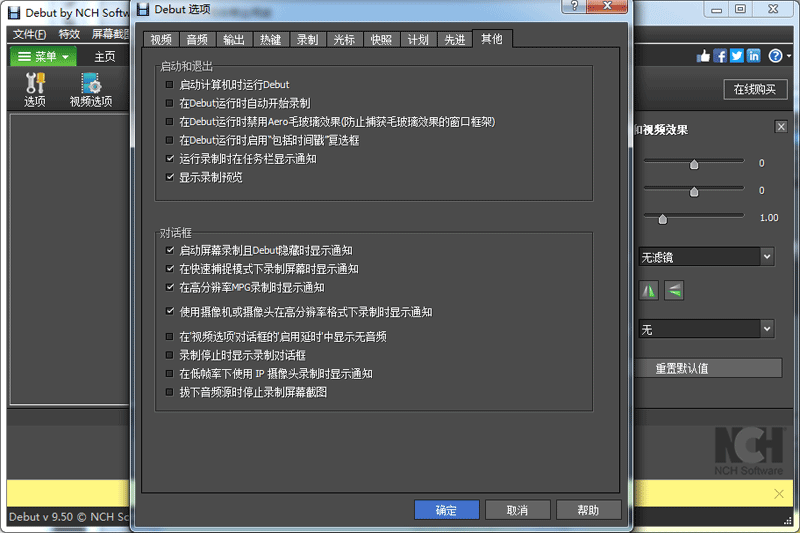This screenshot has width=800, height=533.
Task: Confirm with the 确定 button
Action: [446, 510]
